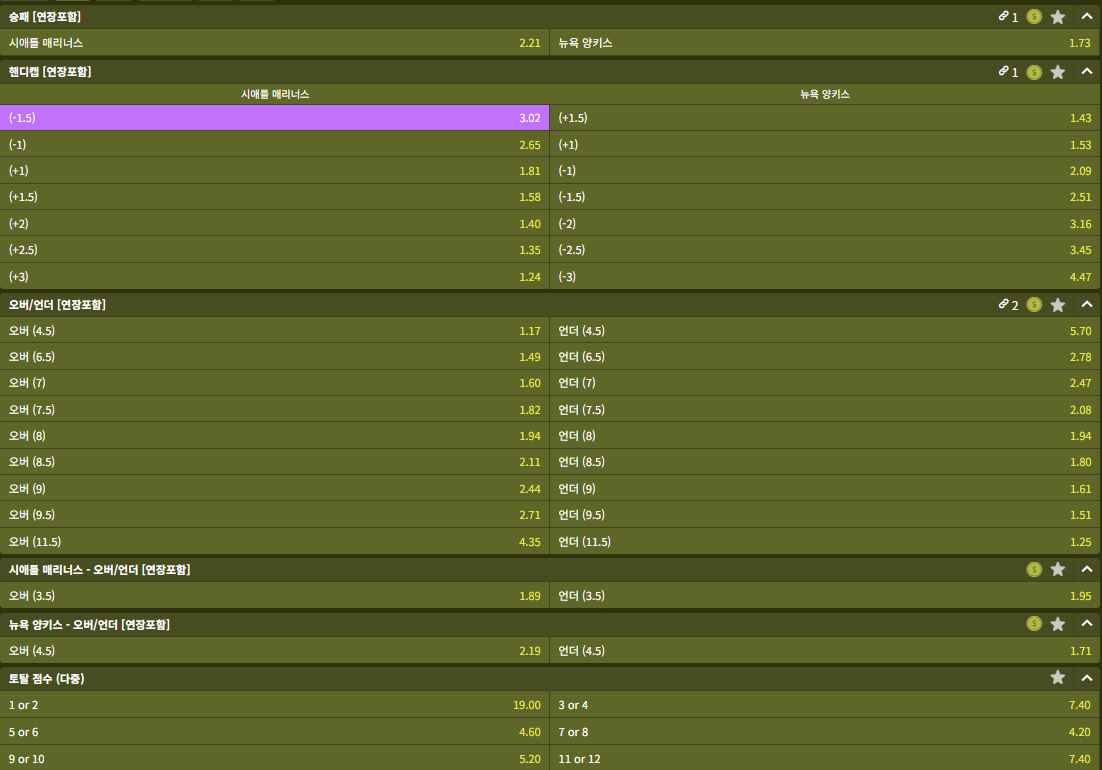
Task: Select 양키스 (-1) handicap at 2.09
Action: (x=825, y=171)
